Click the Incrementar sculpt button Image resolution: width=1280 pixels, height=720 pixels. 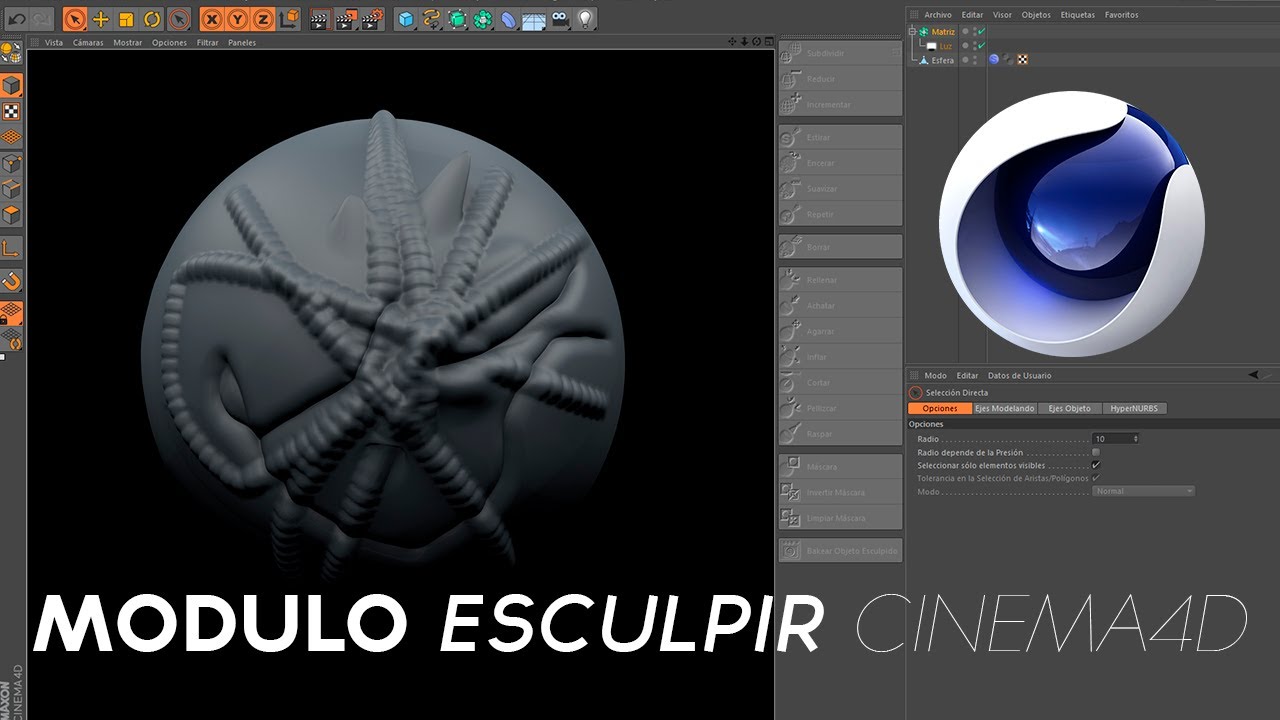841,105
